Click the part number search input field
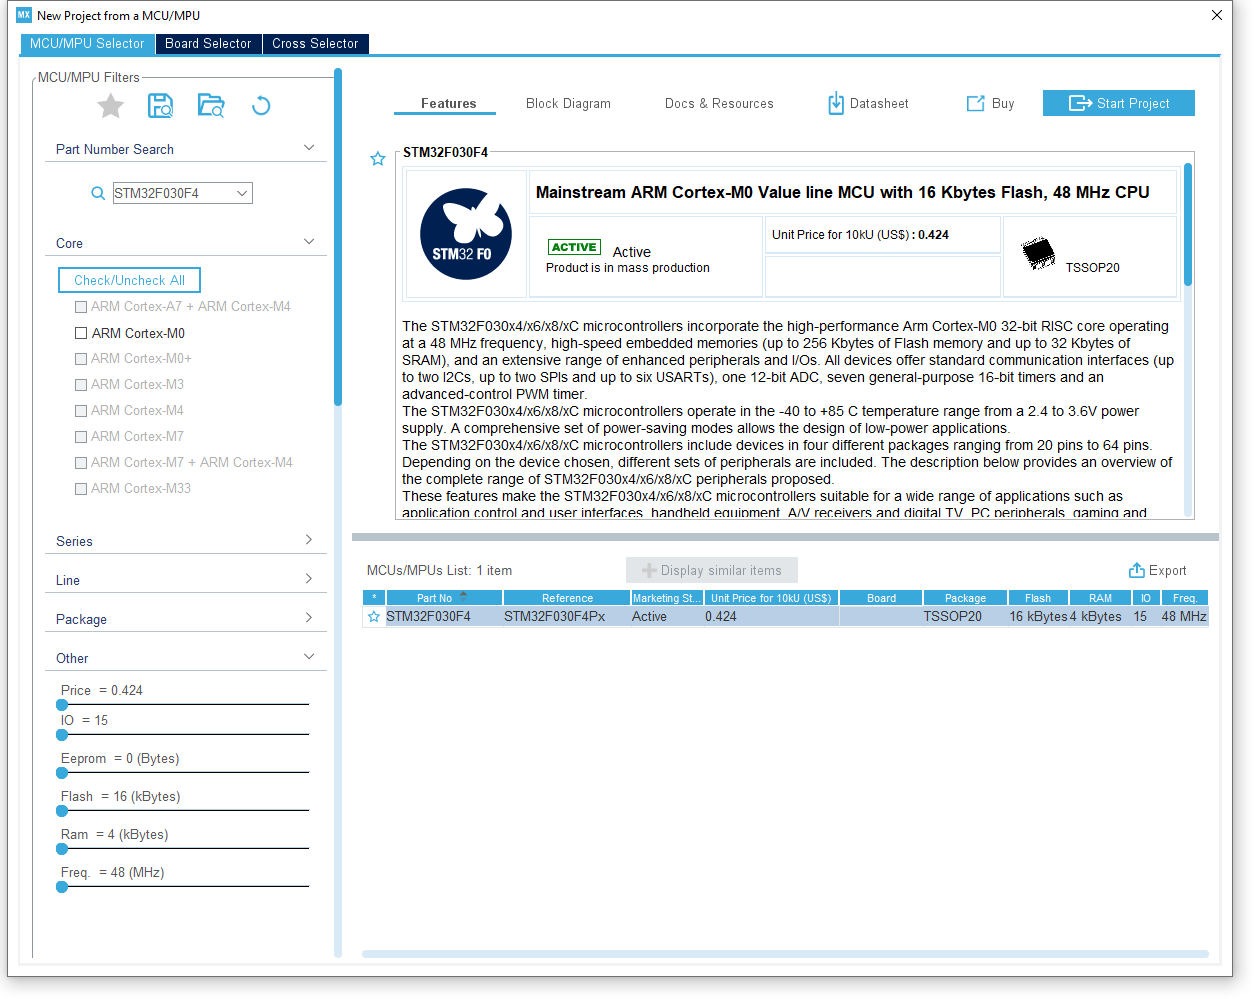Image resolution: width=1254 pixels, height=999 pixels. point(174,193)
